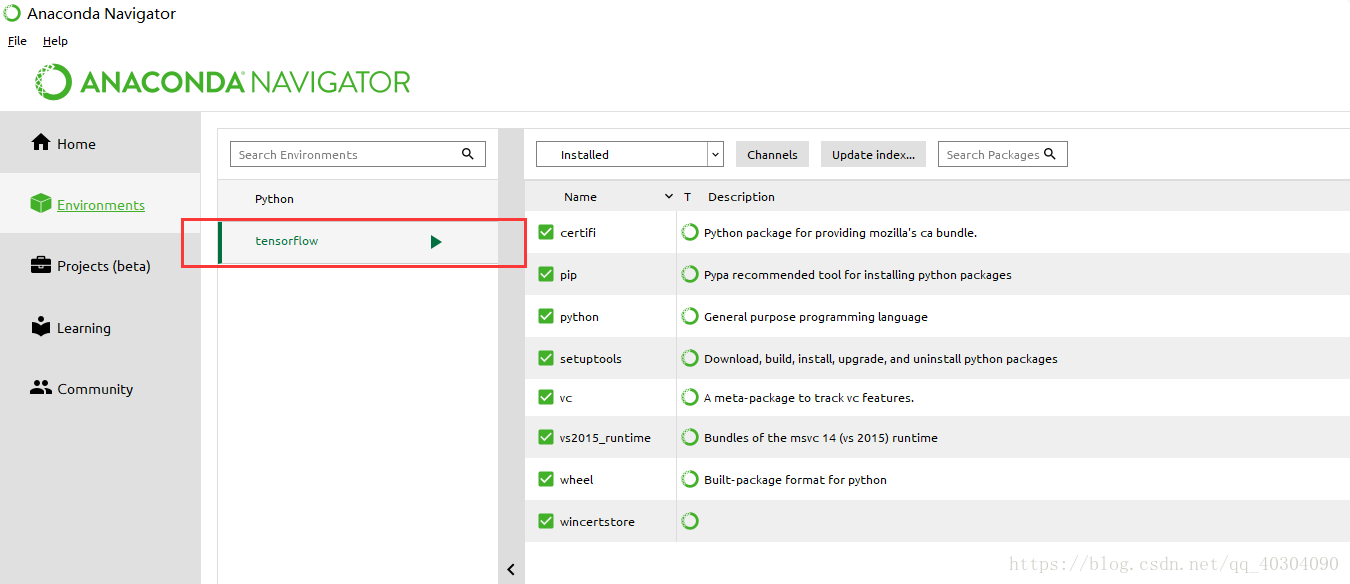Collapse the environments panel with left chevron

point(511,570)
